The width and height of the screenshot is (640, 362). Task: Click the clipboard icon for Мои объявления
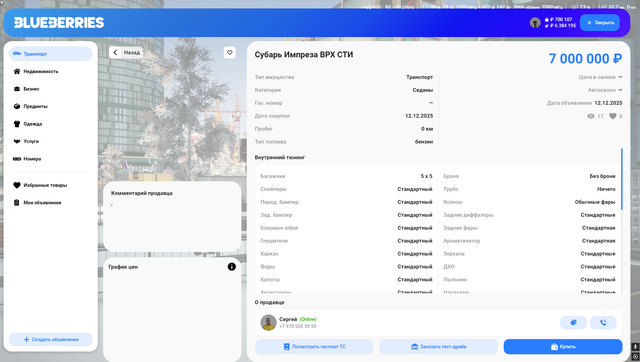[x=17, y=203]
